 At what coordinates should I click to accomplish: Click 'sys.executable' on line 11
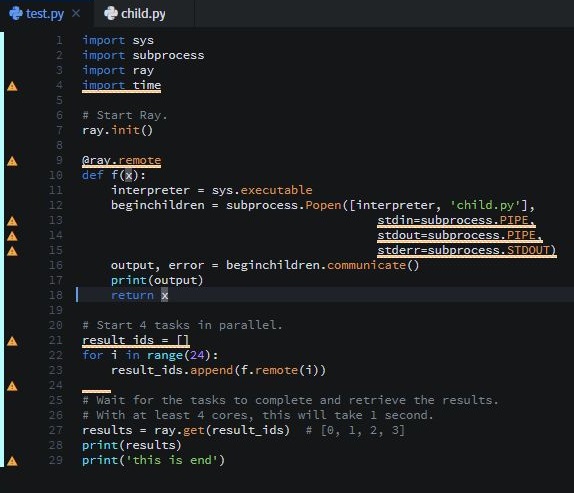click(262, 190)
